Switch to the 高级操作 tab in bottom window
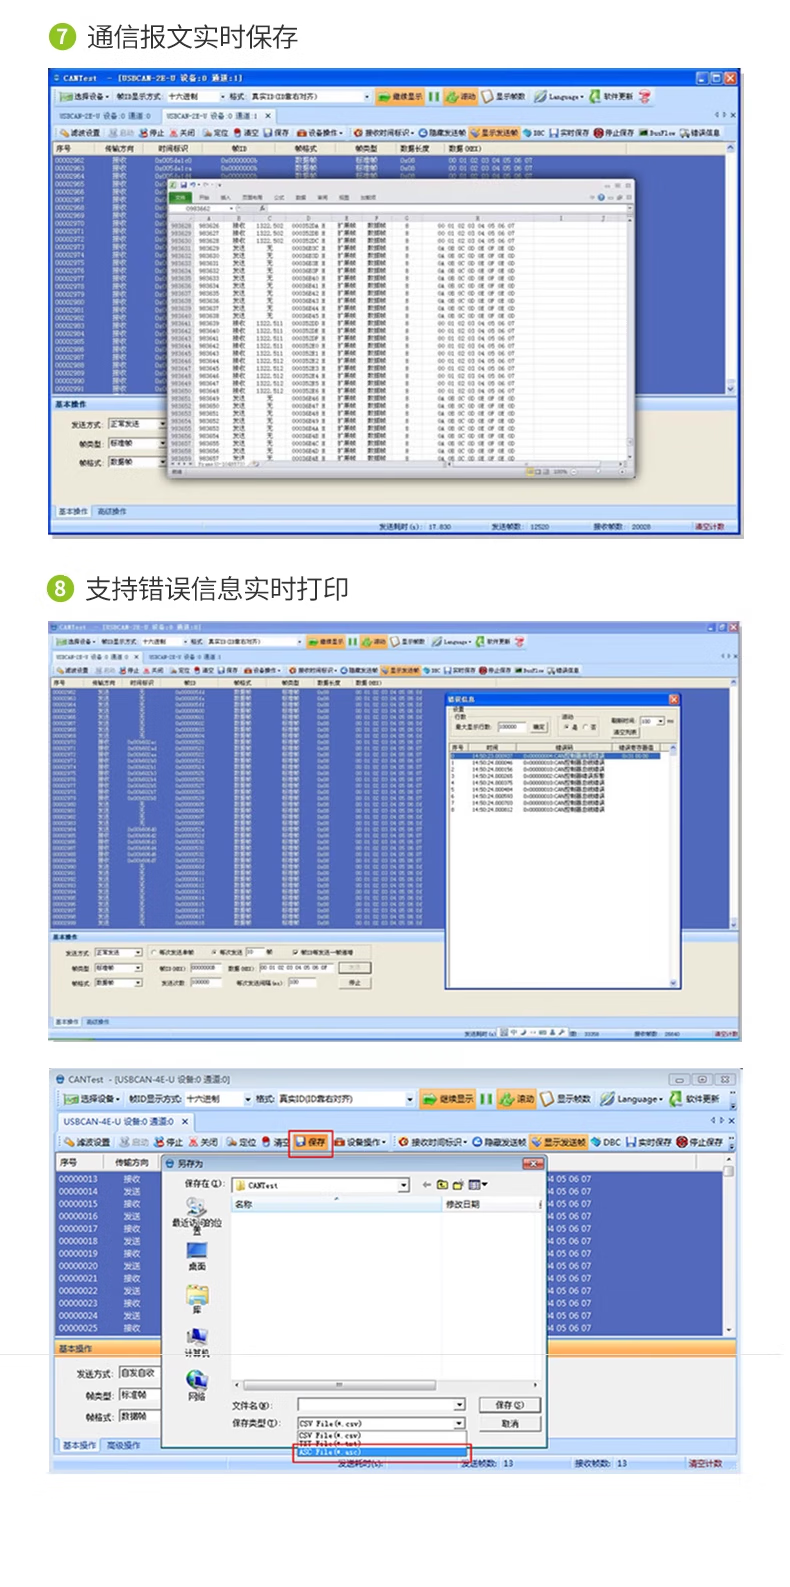Screen dimensions: 790x1587 pos(124,1445)
